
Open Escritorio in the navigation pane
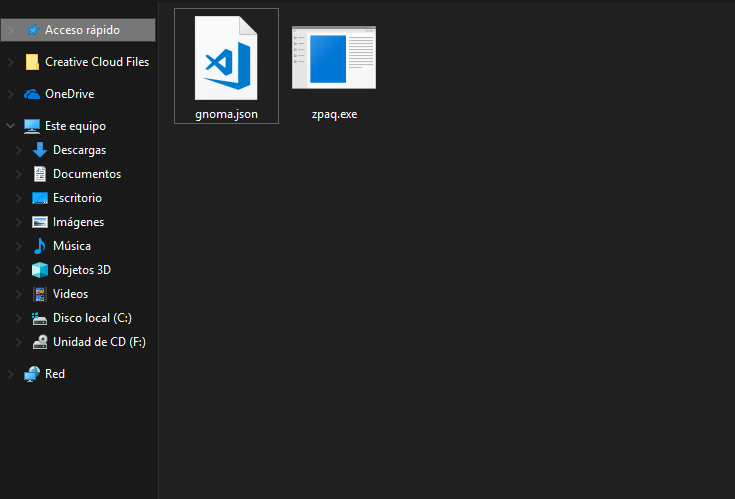(77, 198)
